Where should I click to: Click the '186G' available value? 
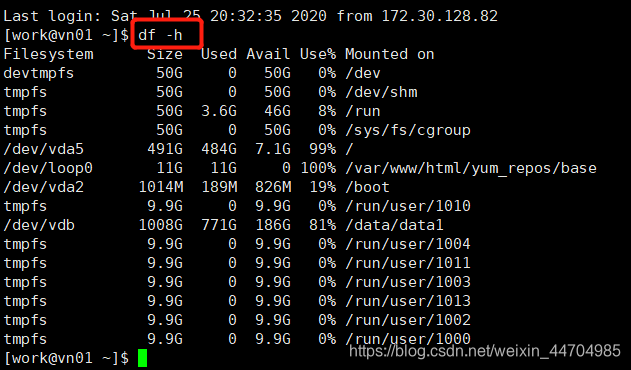(273, 225)
